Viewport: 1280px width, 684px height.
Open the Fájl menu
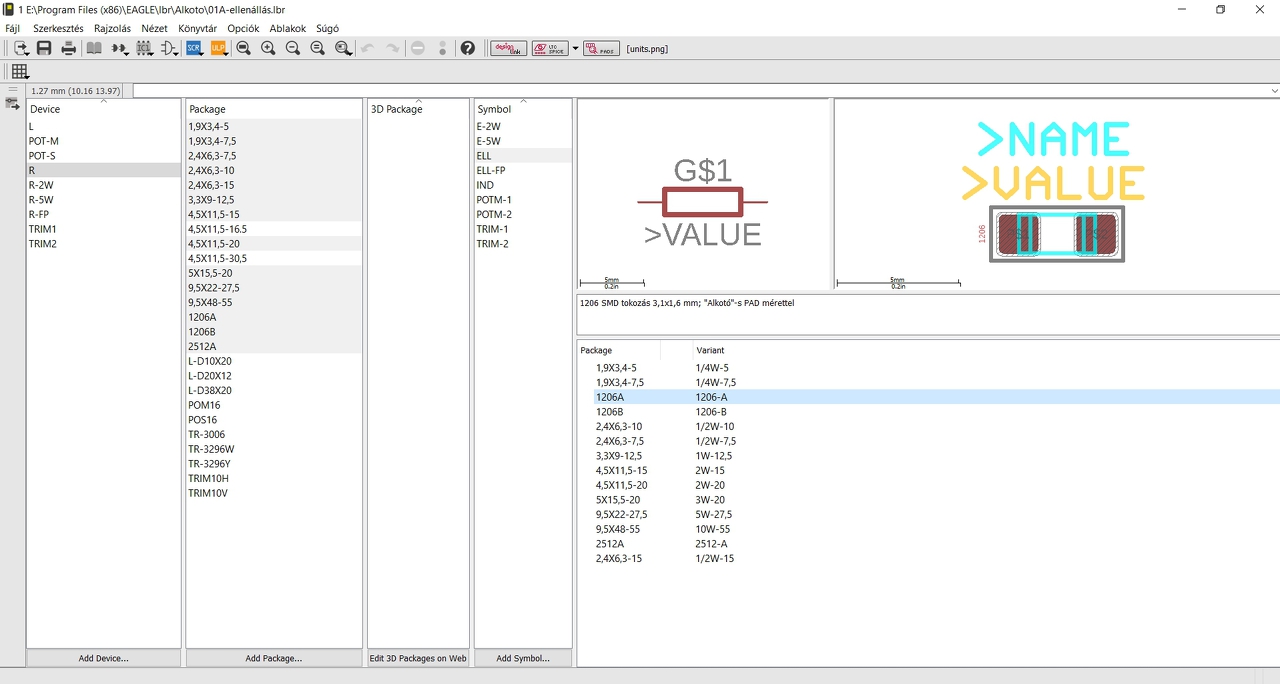[x=12, y=28]
